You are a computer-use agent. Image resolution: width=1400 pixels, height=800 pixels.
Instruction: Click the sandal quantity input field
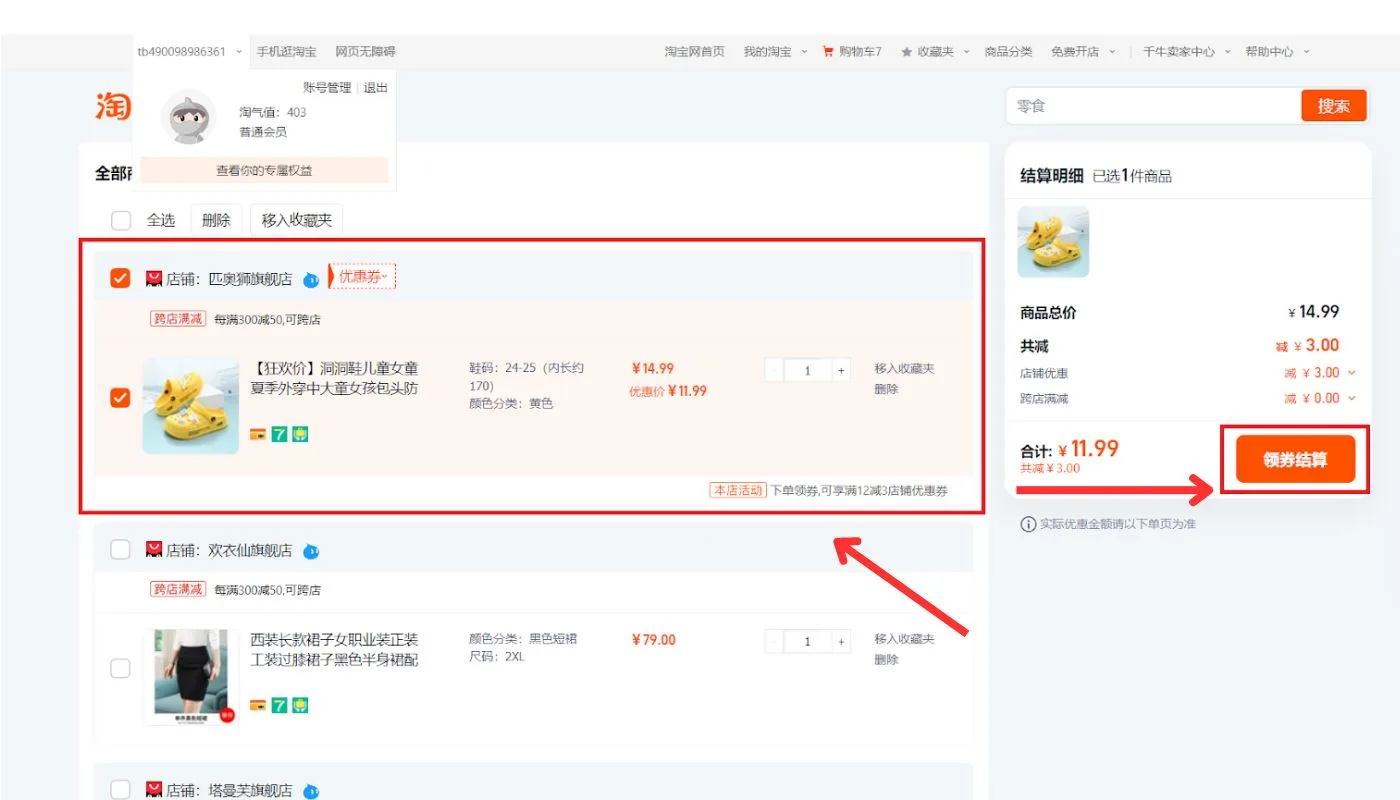pyautogui.click(x=808, y=371)
